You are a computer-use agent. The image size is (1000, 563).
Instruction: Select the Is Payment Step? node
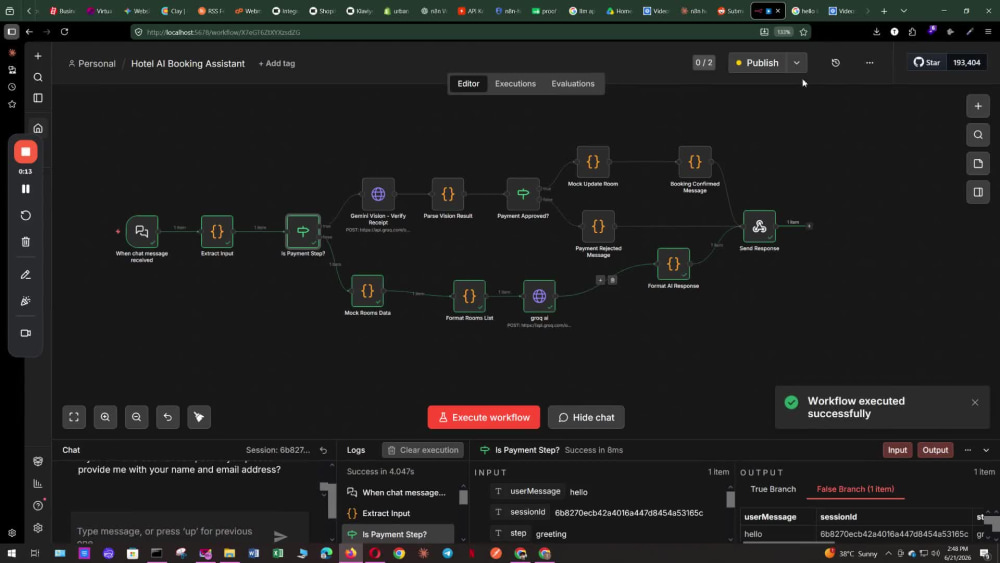coord(303,231)
